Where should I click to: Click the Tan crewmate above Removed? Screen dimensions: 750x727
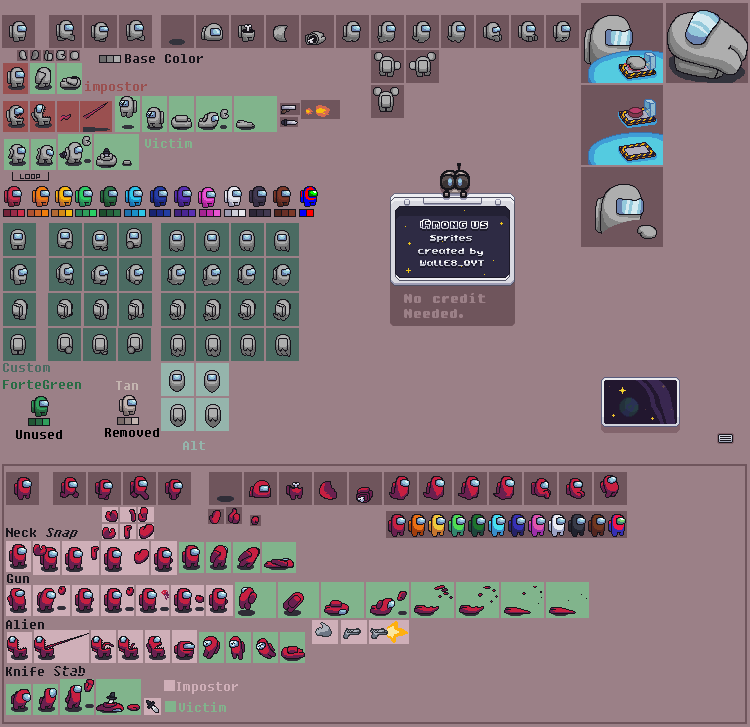coord(128,406)
